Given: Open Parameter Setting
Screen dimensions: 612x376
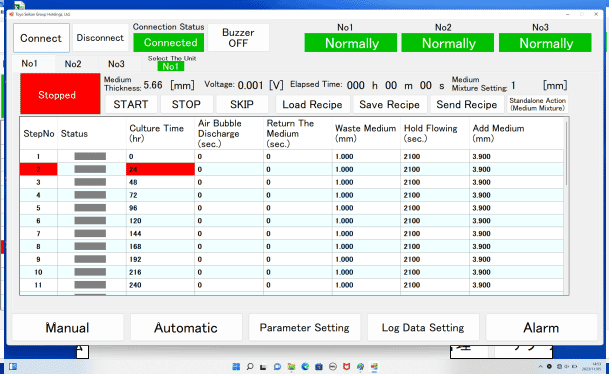Looking at the screenshot, I should click(x=305, y=328).
